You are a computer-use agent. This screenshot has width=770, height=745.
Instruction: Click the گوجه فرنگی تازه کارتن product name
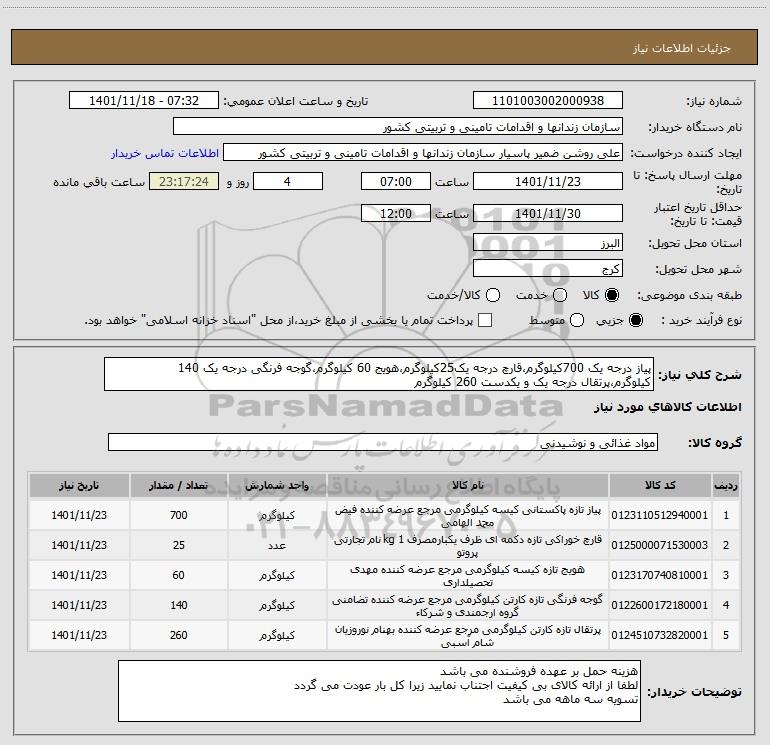click(468, 606)
